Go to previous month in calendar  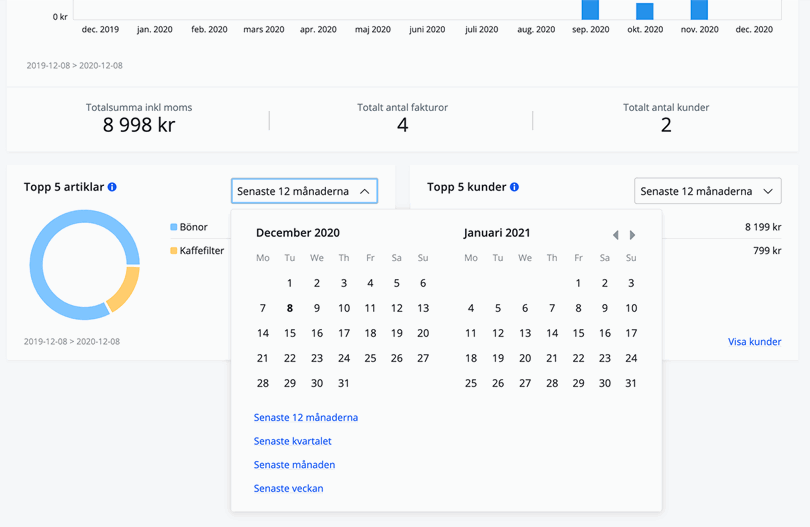point(615,235)
